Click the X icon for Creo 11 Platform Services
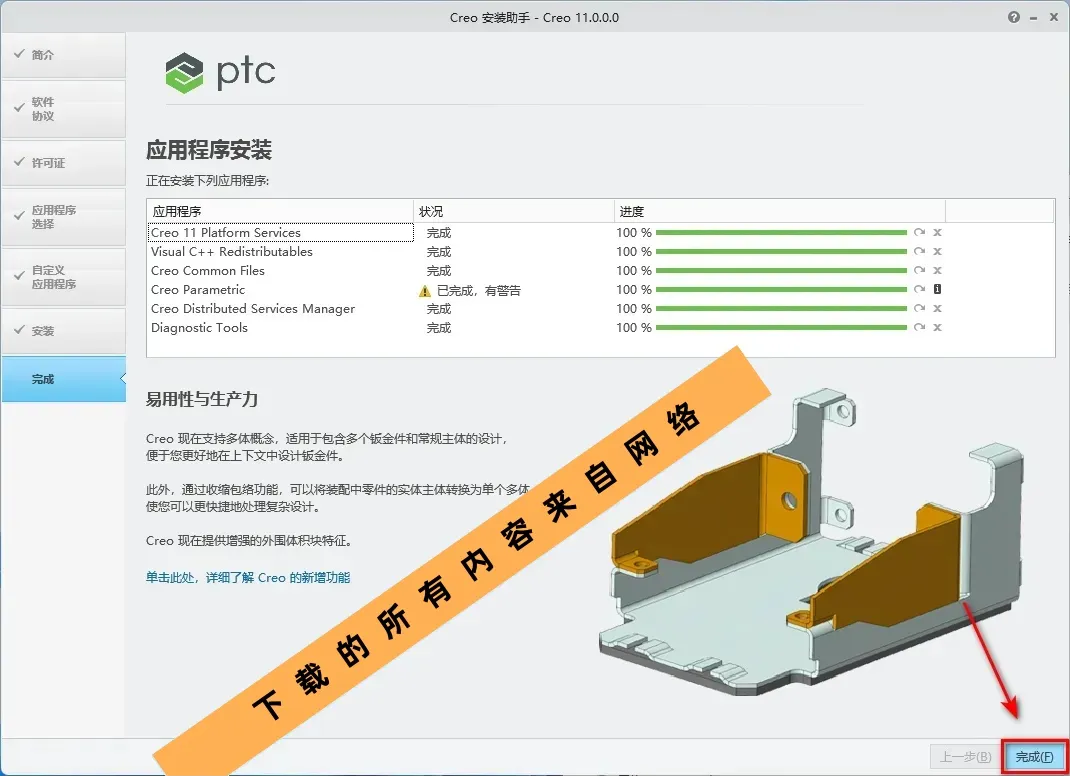Viewport: 1071px width, 777px height. (938, 232)
